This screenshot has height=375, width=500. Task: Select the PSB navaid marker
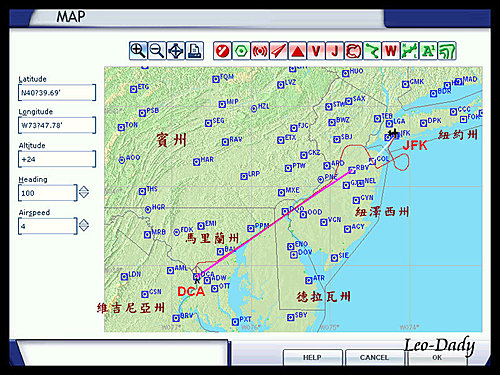pyautogui.click(x=142, y=113)
